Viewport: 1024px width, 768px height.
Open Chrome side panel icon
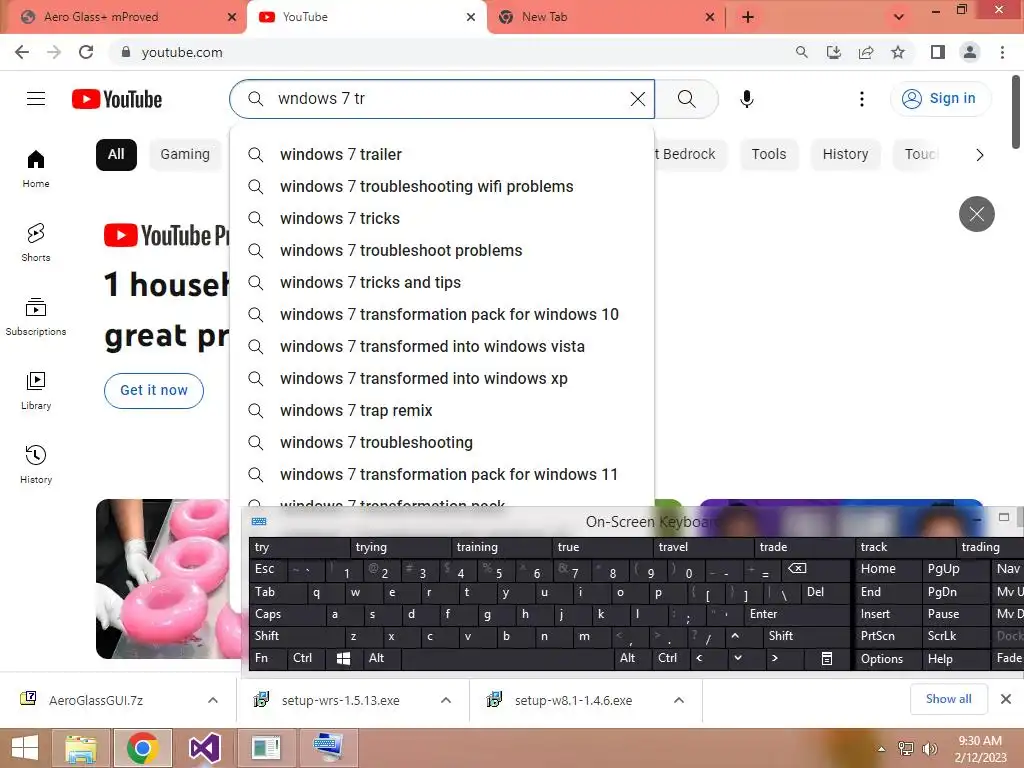click(x=938, y=52)
